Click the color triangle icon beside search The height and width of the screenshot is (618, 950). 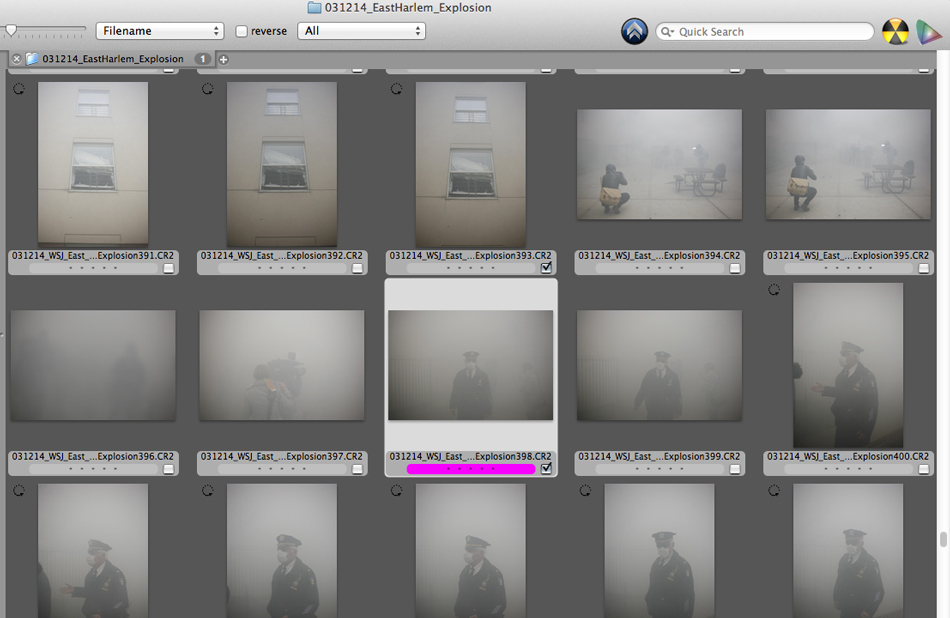point(928,32)
